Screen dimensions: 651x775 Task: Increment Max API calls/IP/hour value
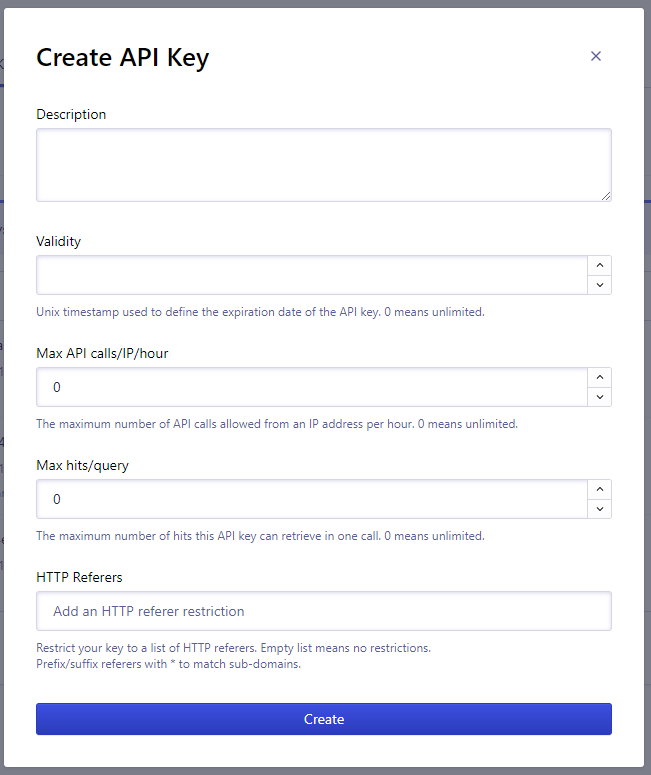click(x=600, y=377)
